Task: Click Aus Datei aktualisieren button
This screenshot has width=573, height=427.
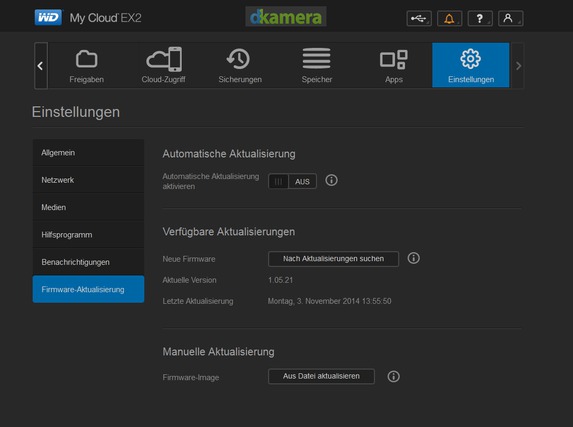Action: [x=321, y=376]
